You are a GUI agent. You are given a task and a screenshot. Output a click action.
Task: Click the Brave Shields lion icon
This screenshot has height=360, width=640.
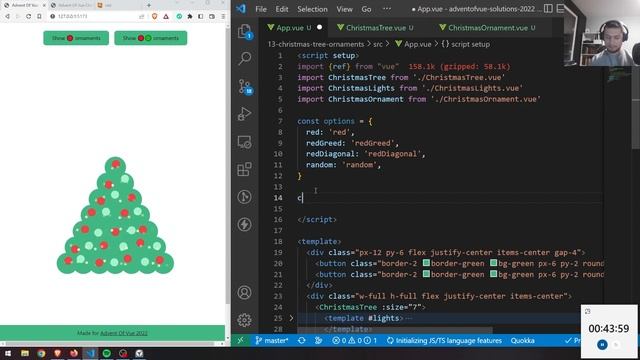[x=154, y=16]
